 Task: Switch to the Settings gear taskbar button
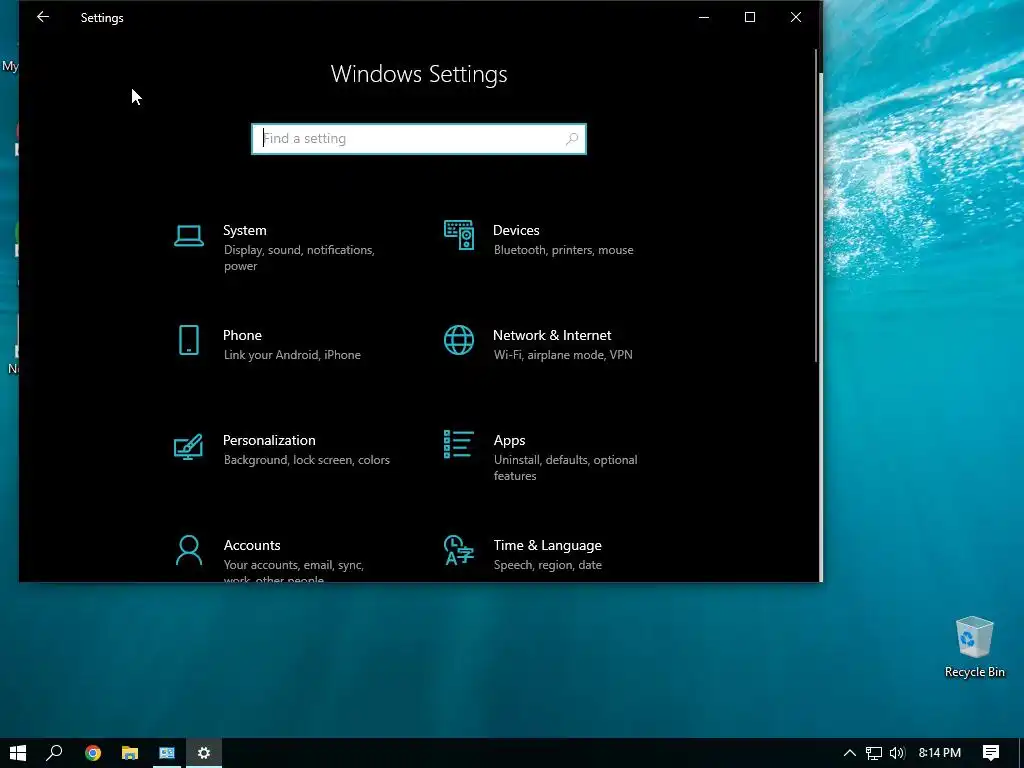(x=204, y=753)
